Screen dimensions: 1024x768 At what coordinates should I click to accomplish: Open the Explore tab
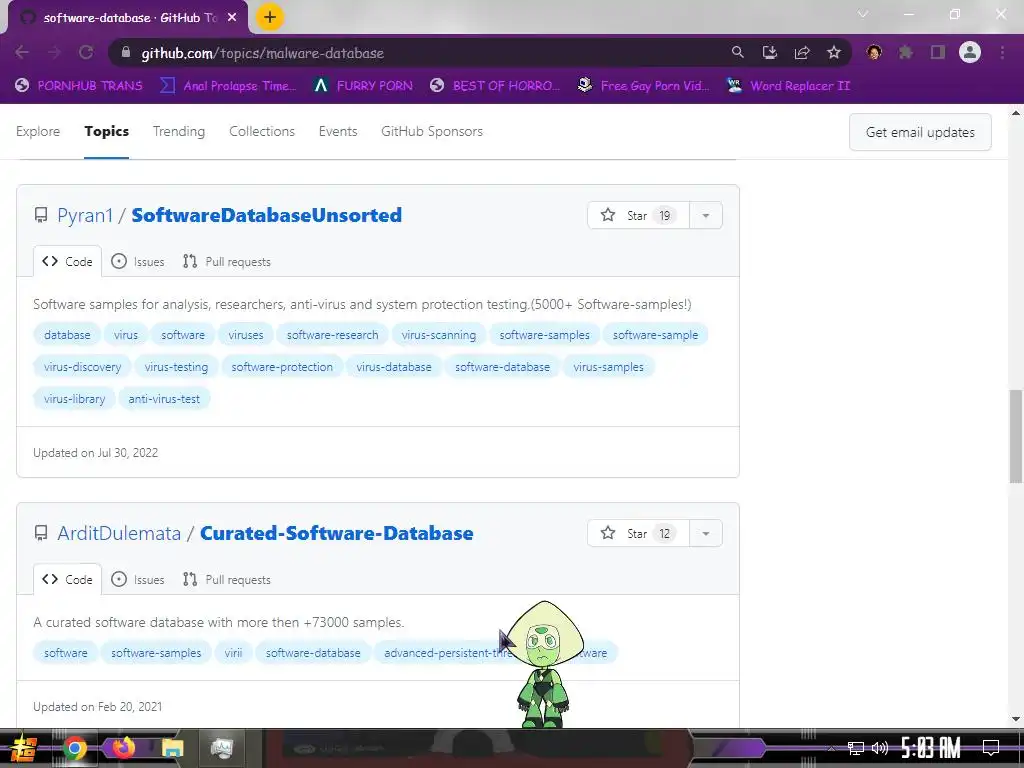tap(38, 131)
